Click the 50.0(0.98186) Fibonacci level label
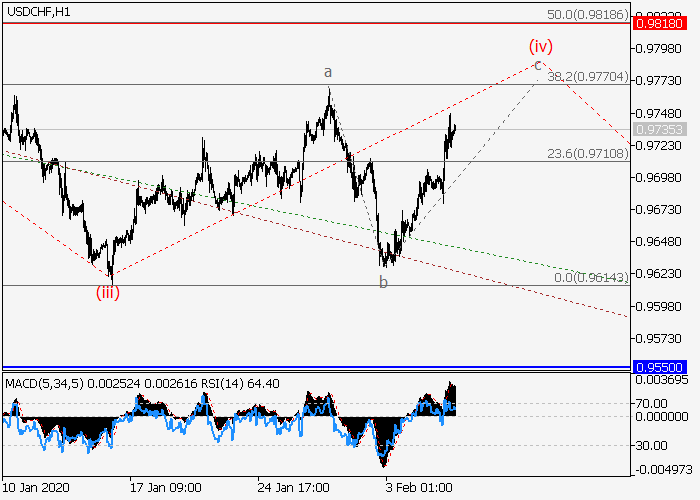This screenshot has height=500, width=700. pos(588,17)
